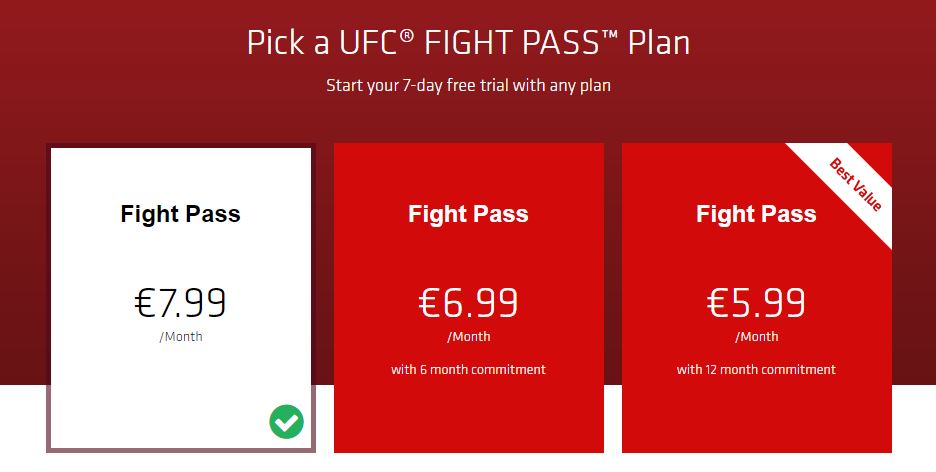Click Fight Pass title on Best Value card
The height and width of the screenshot is (472, 936).
(756, 214)
